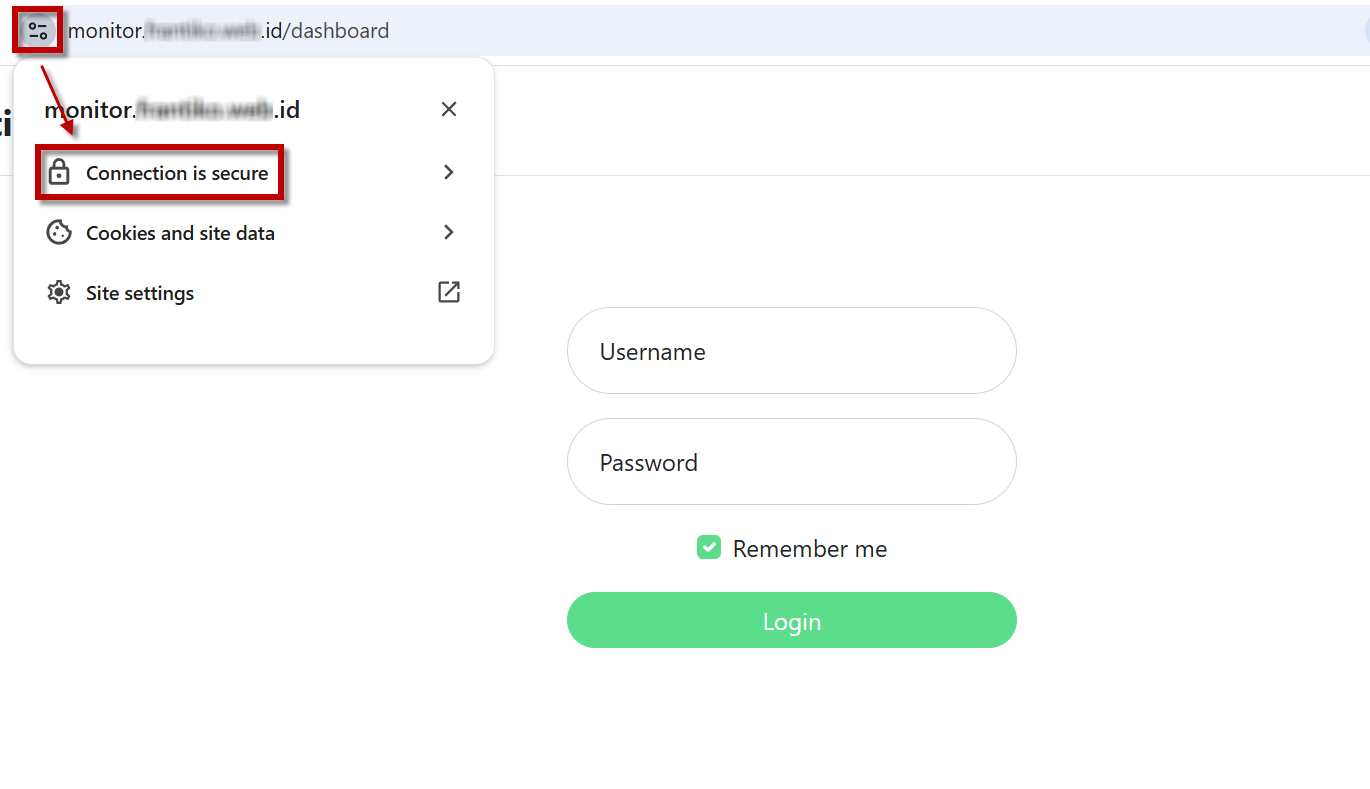Screen dimensions: 1370x789
Task: Click the Username input field
Action: (791, 351)
